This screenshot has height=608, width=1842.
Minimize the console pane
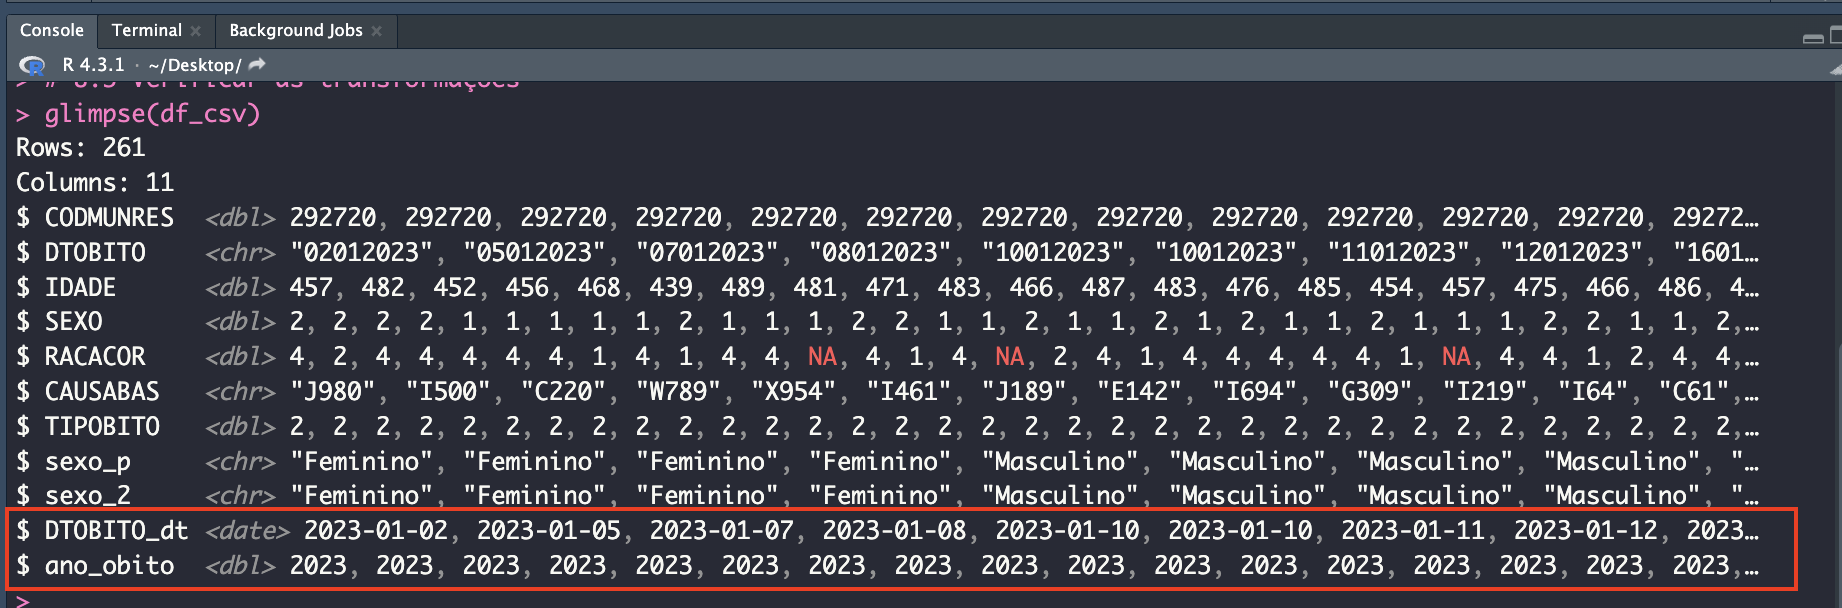point(1812,38)
